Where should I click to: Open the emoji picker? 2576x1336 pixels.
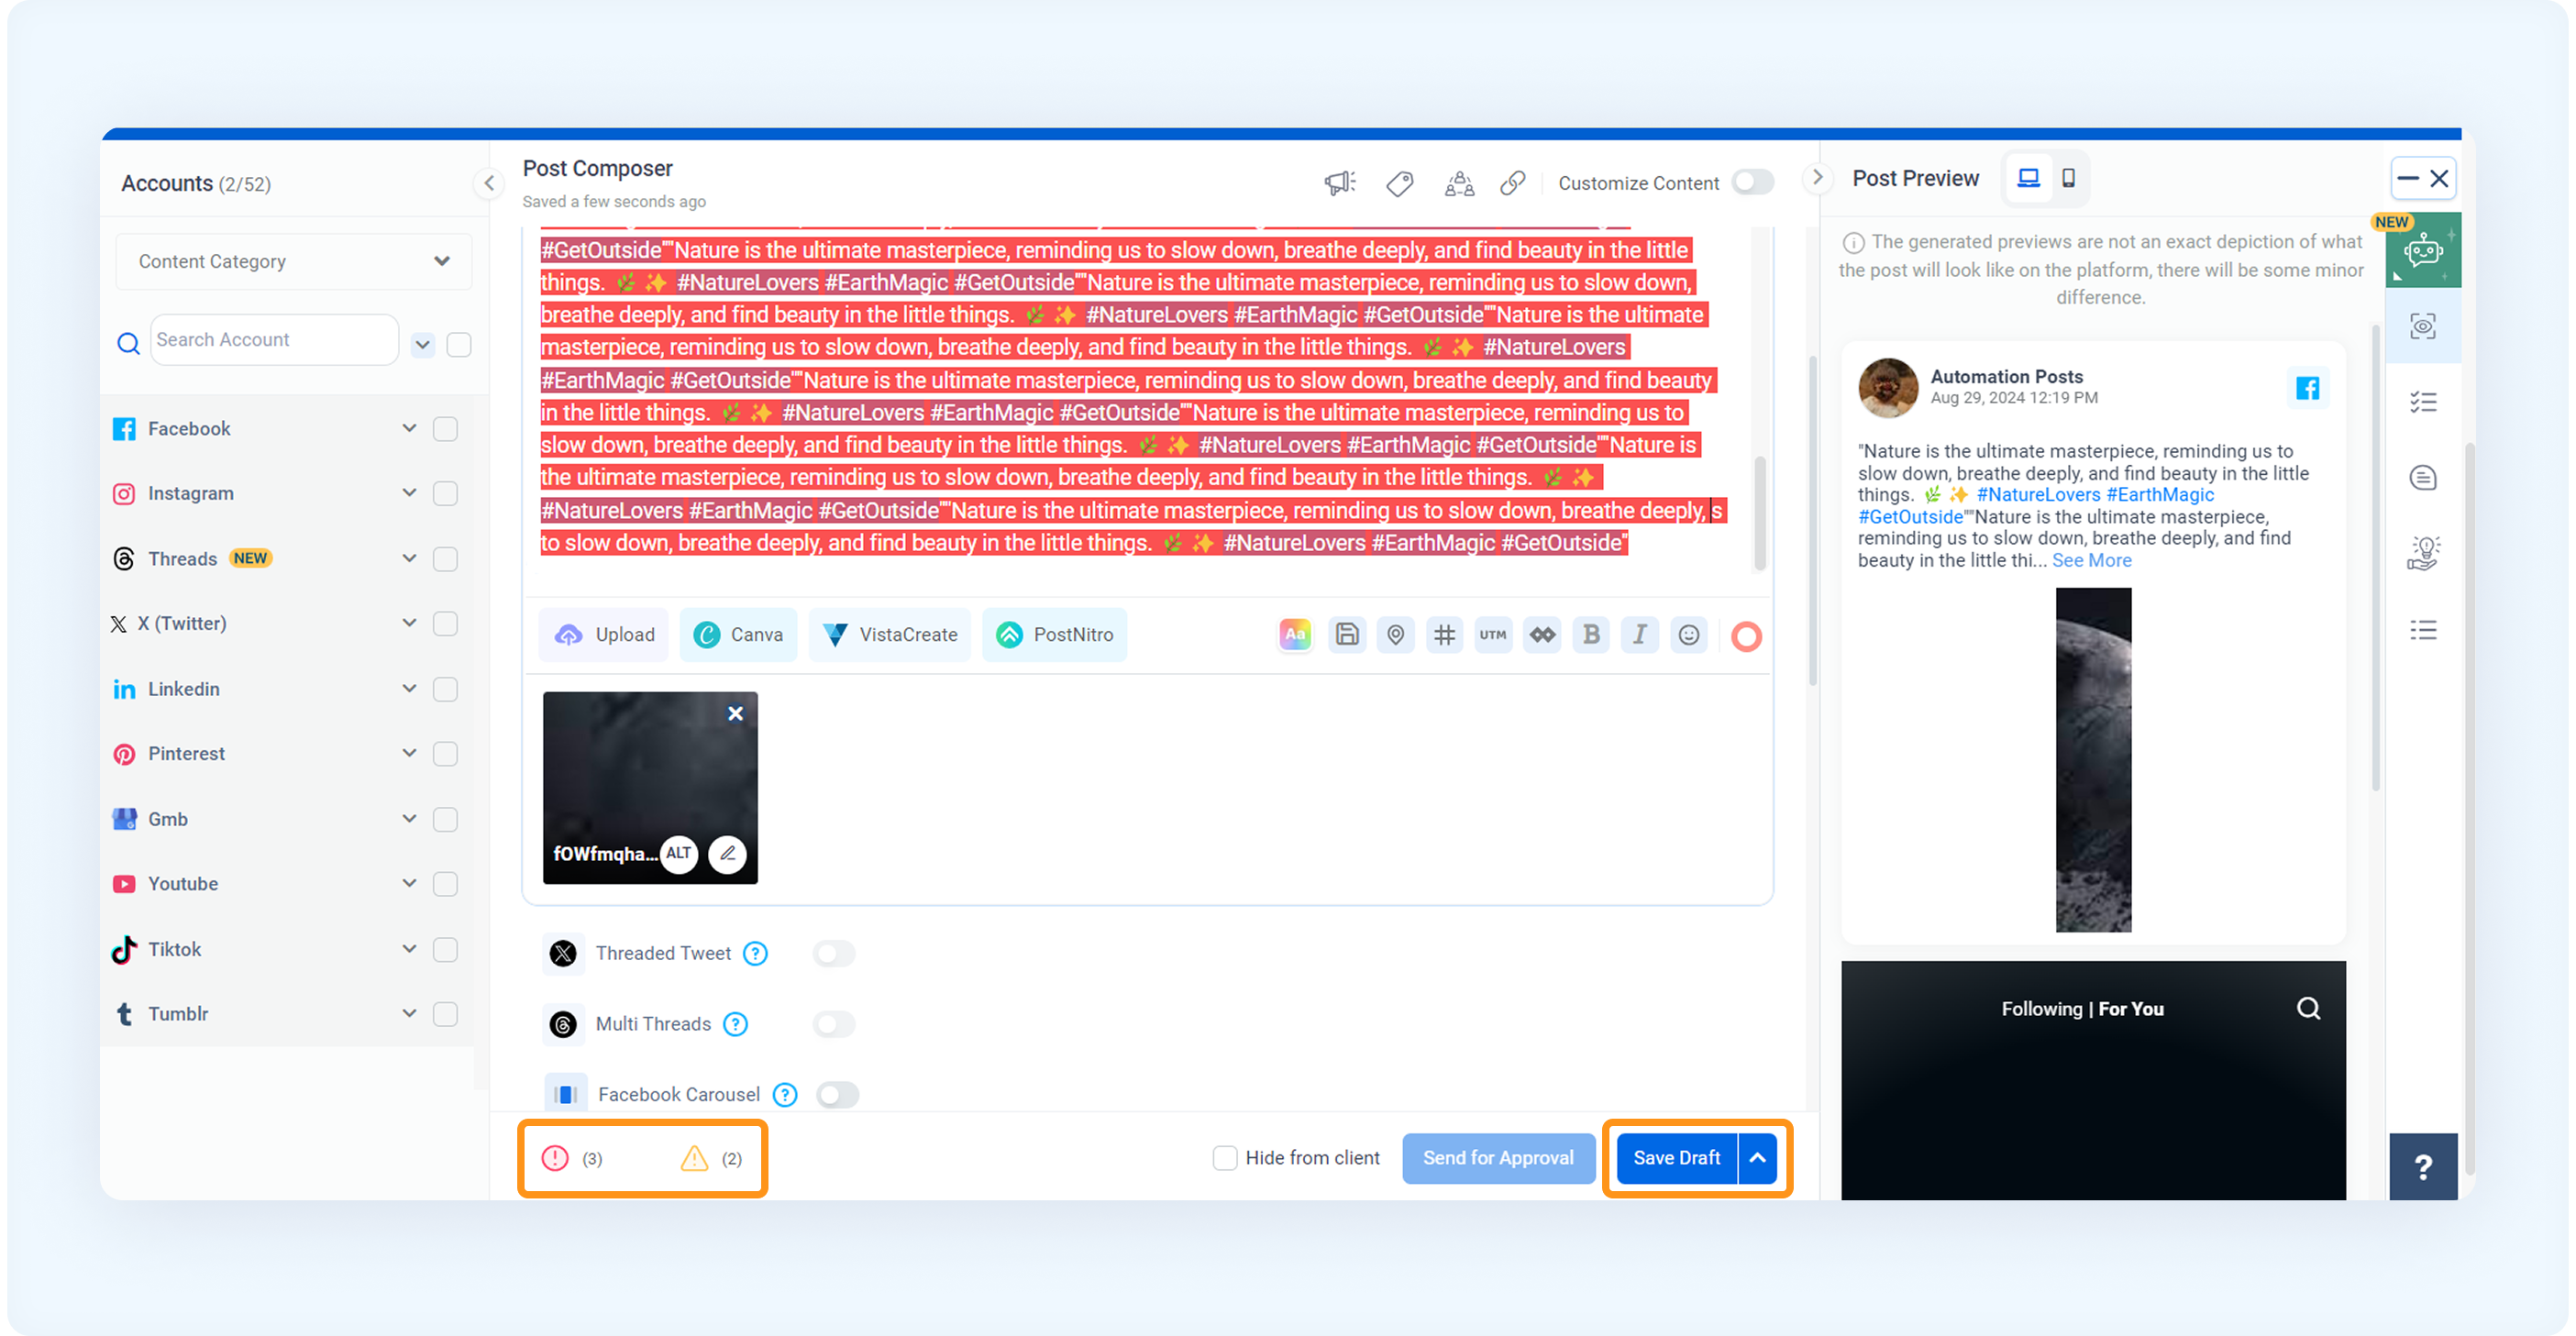[1689, 635]
